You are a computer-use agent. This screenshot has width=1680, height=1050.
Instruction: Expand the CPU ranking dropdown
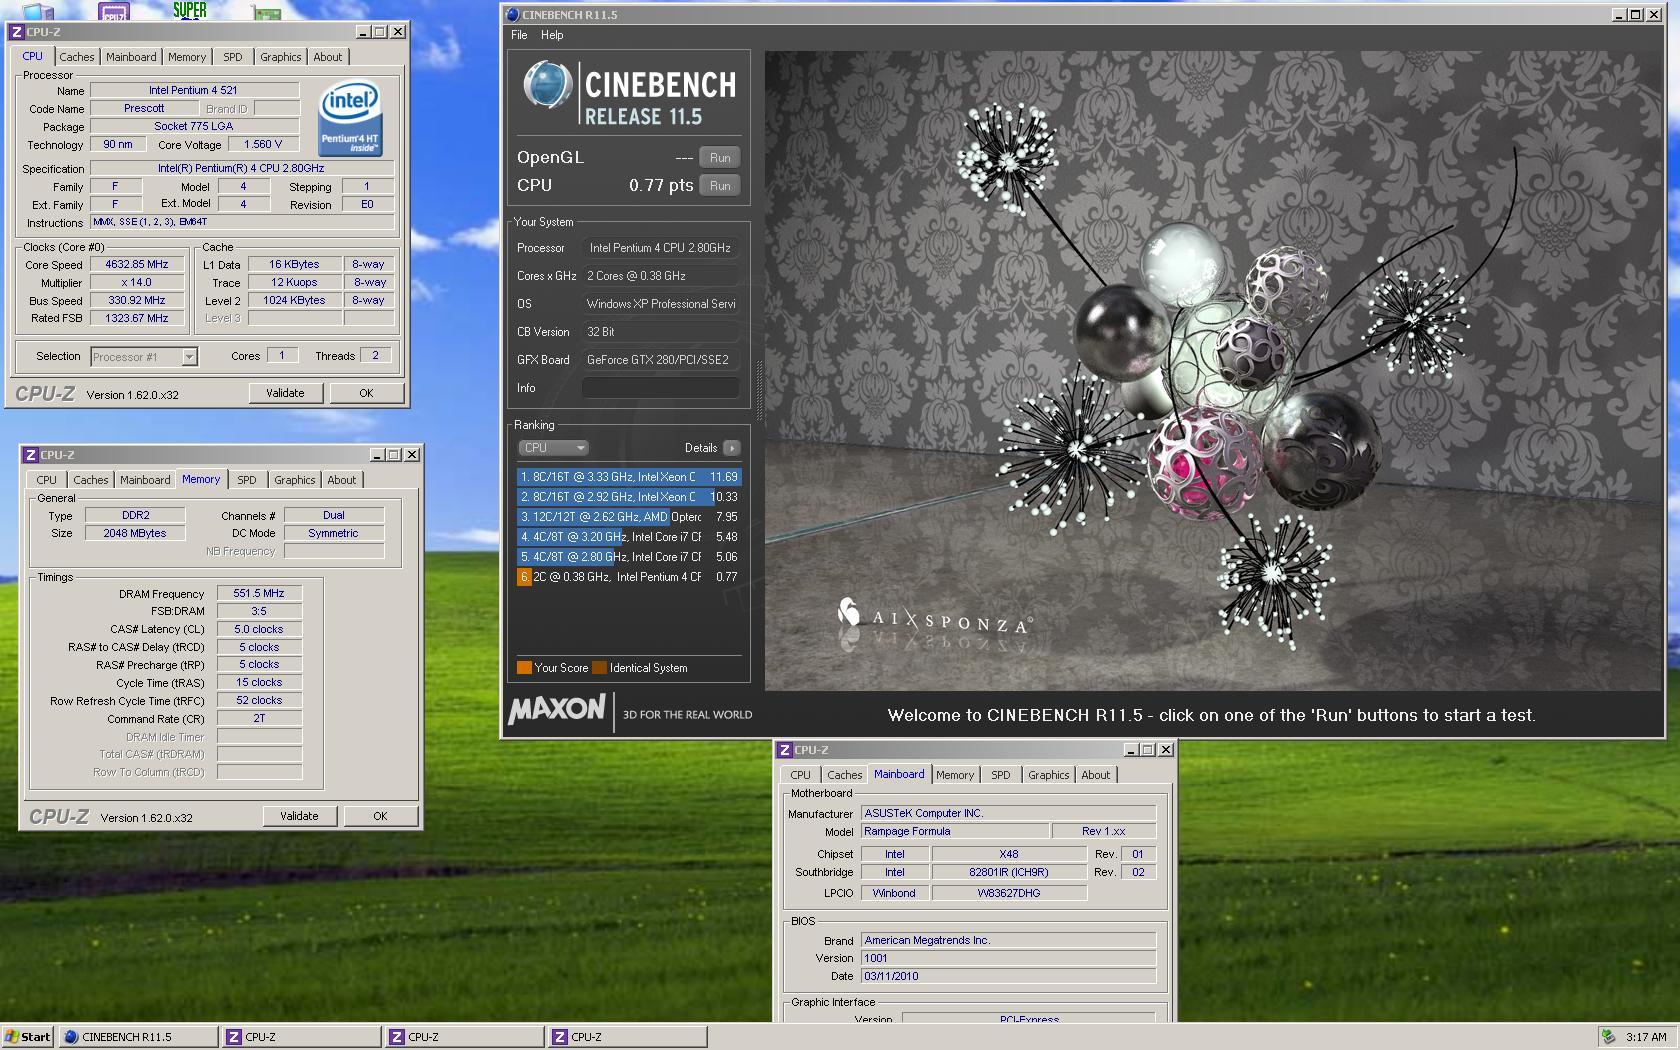click(x=553, y=448)
